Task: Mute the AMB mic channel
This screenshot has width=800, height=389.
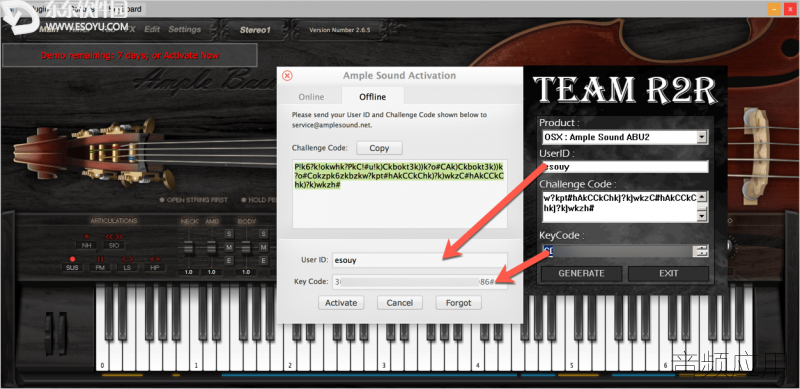Action: coord(229,247)
